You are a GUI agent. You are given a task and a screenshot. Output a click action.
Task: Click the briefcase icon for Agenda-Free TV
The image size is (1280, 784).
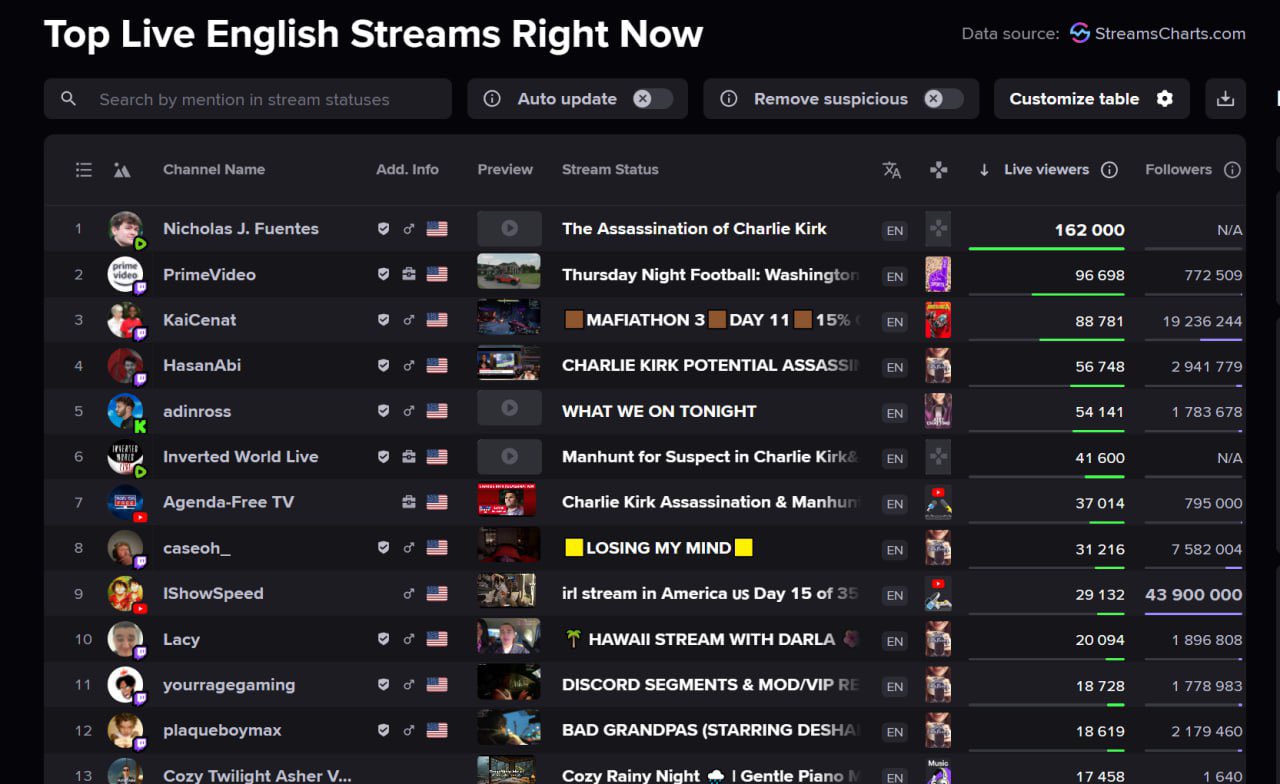409,503
